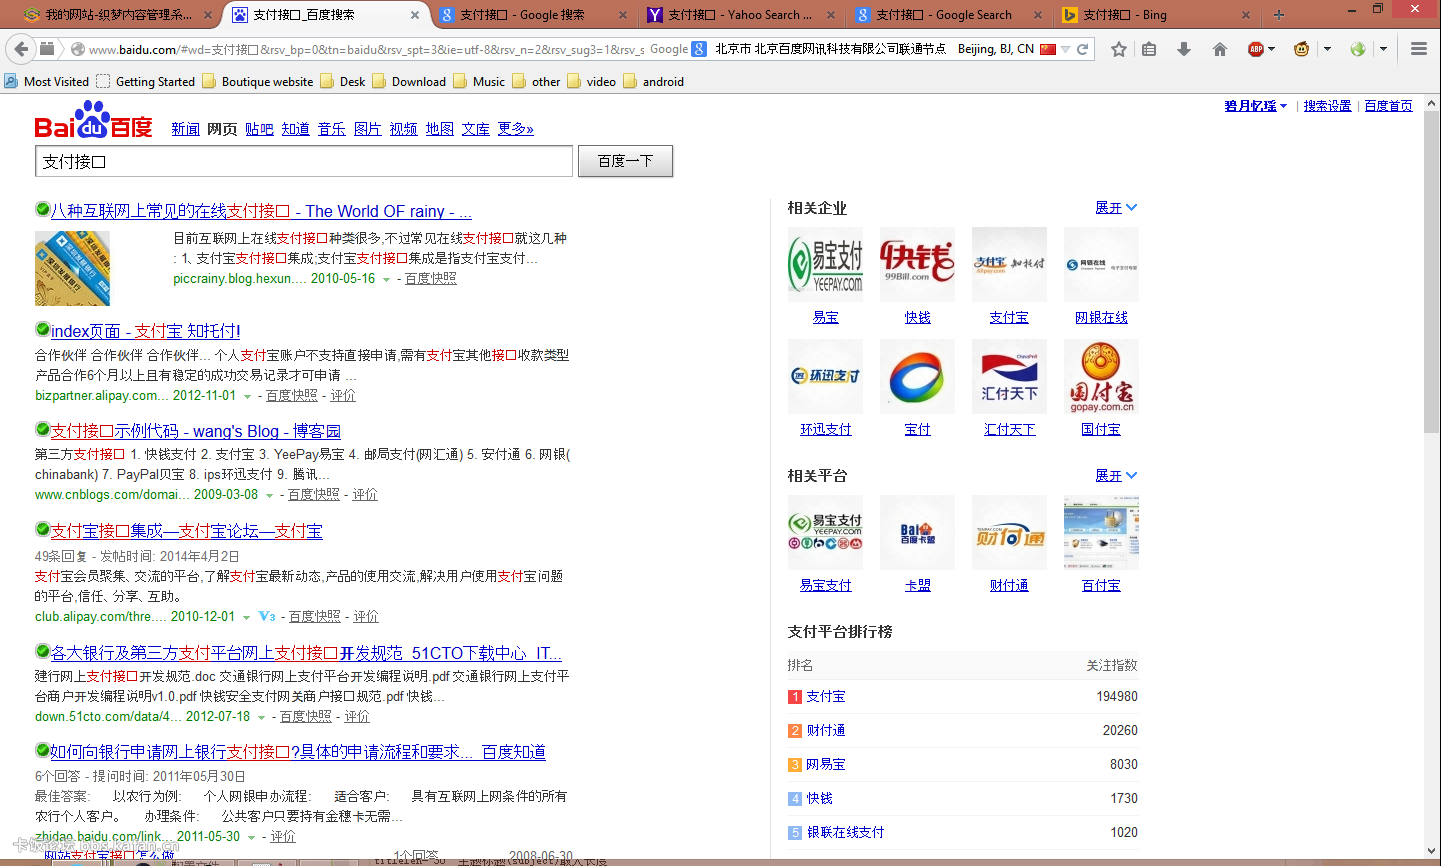Click the Greasemonkey monkey icon
1441x866 pixels.
1301,49
